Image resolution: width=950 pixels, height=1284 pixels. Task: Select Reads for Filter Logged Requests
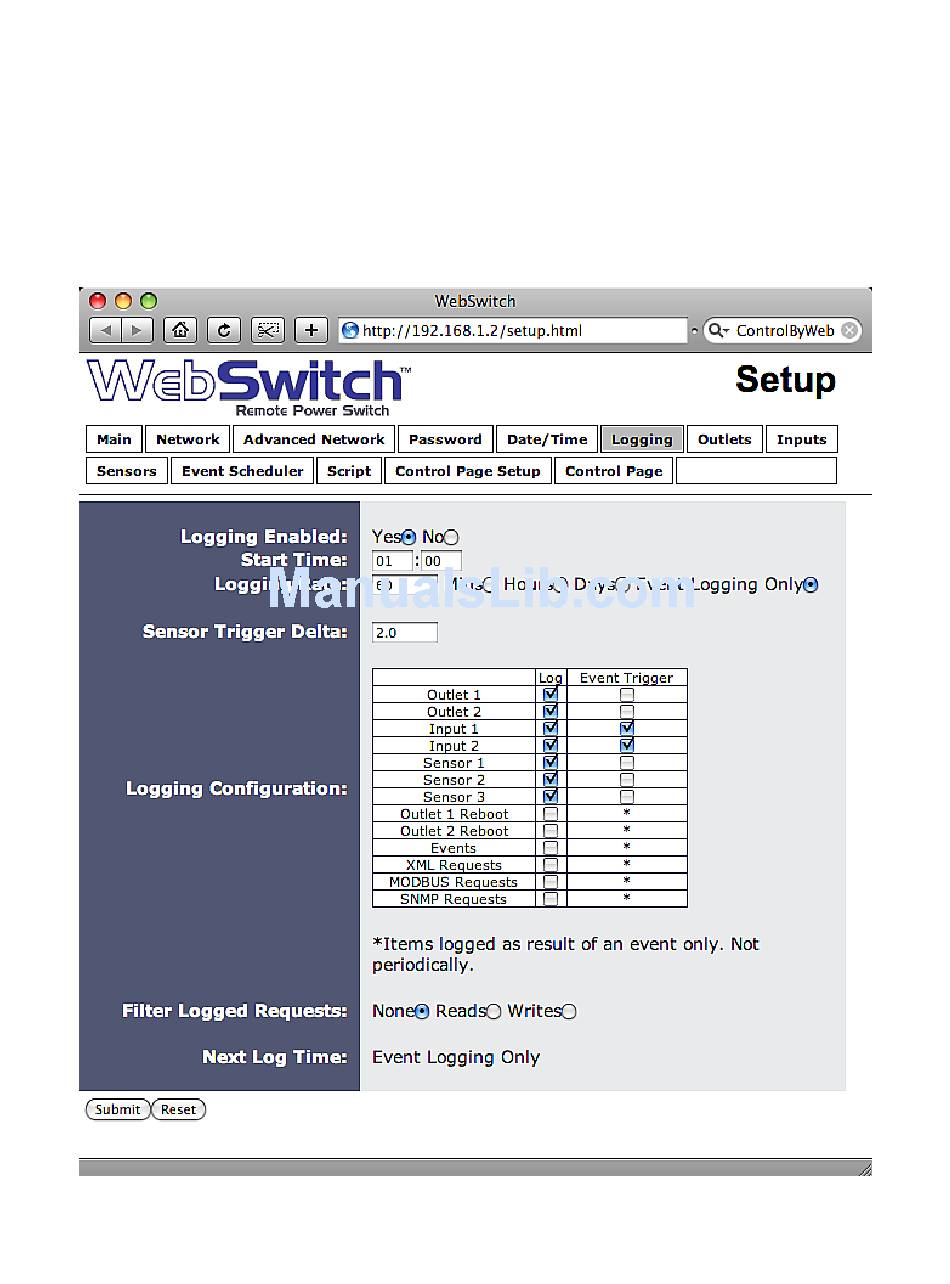494,1012
